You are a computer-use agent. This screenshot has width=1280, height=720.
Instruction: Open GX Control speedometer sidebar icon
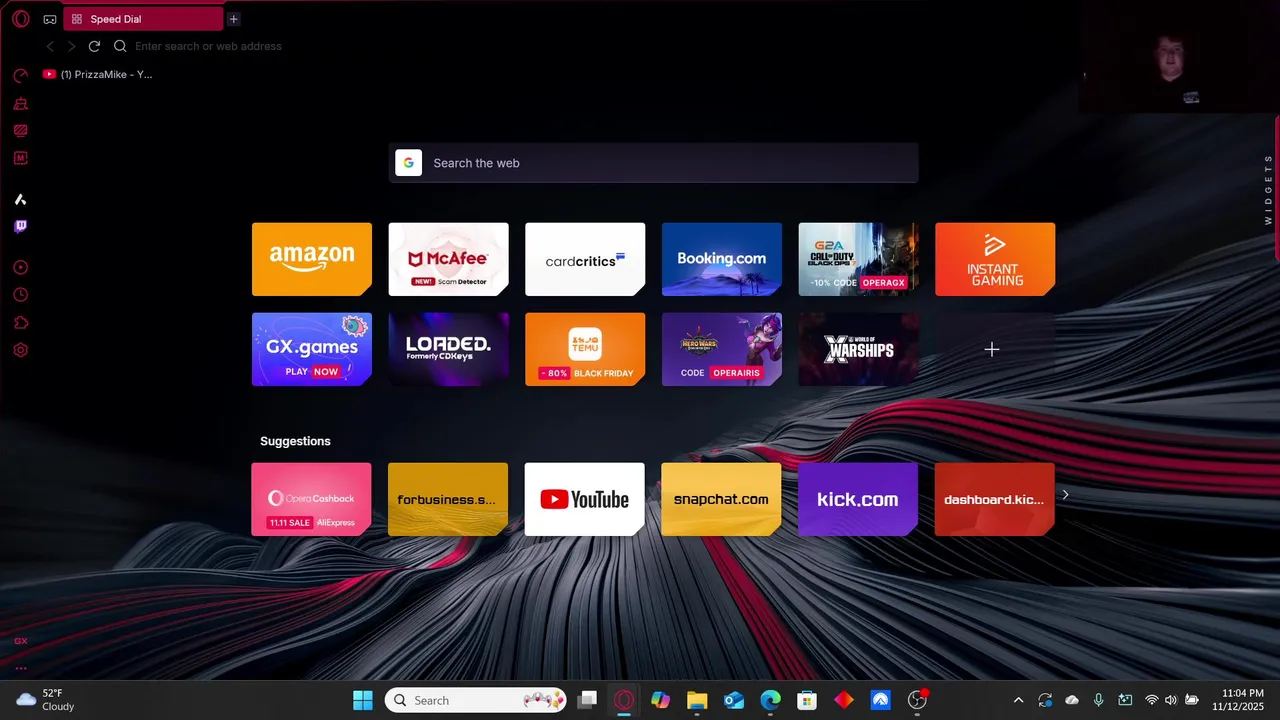(20, 75)
